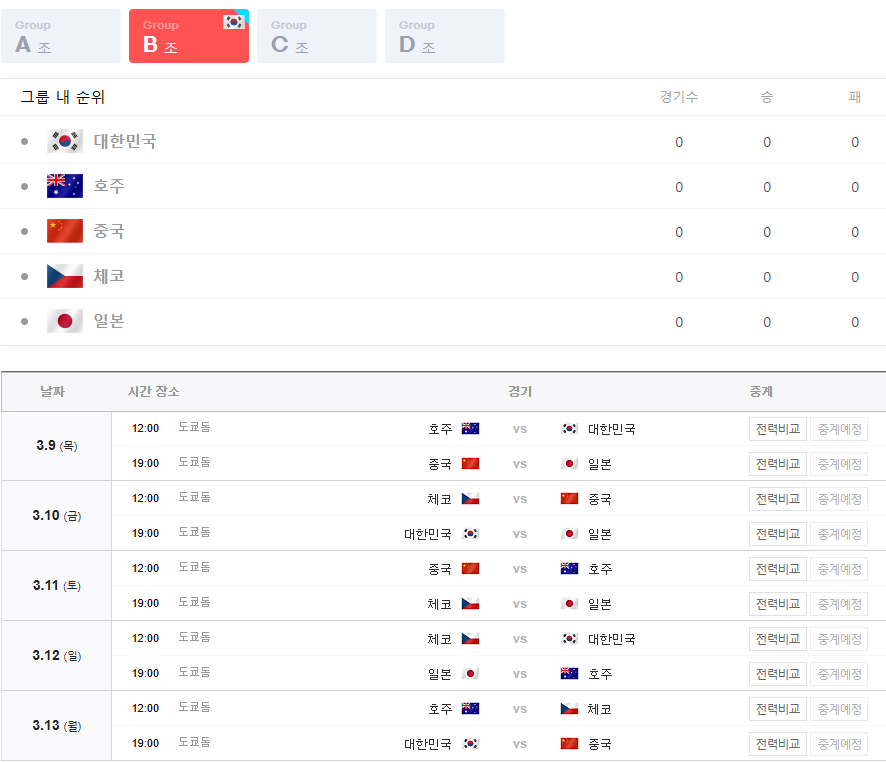Select the 3.9 (목) date cell
The width and height of the screenshot is (886, 762).
pyautogui.click(x=57, y=446)
